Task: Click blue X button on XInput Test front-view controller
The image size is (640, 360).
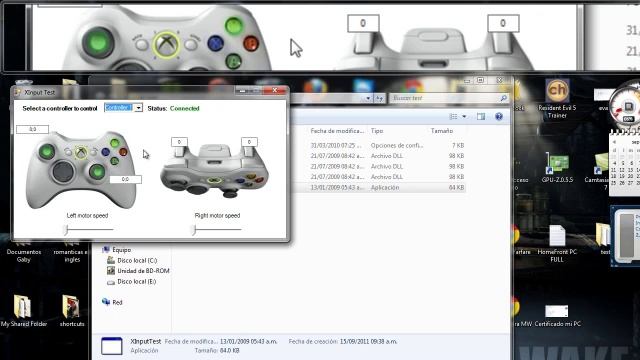Action: click(x=106, y=152)
